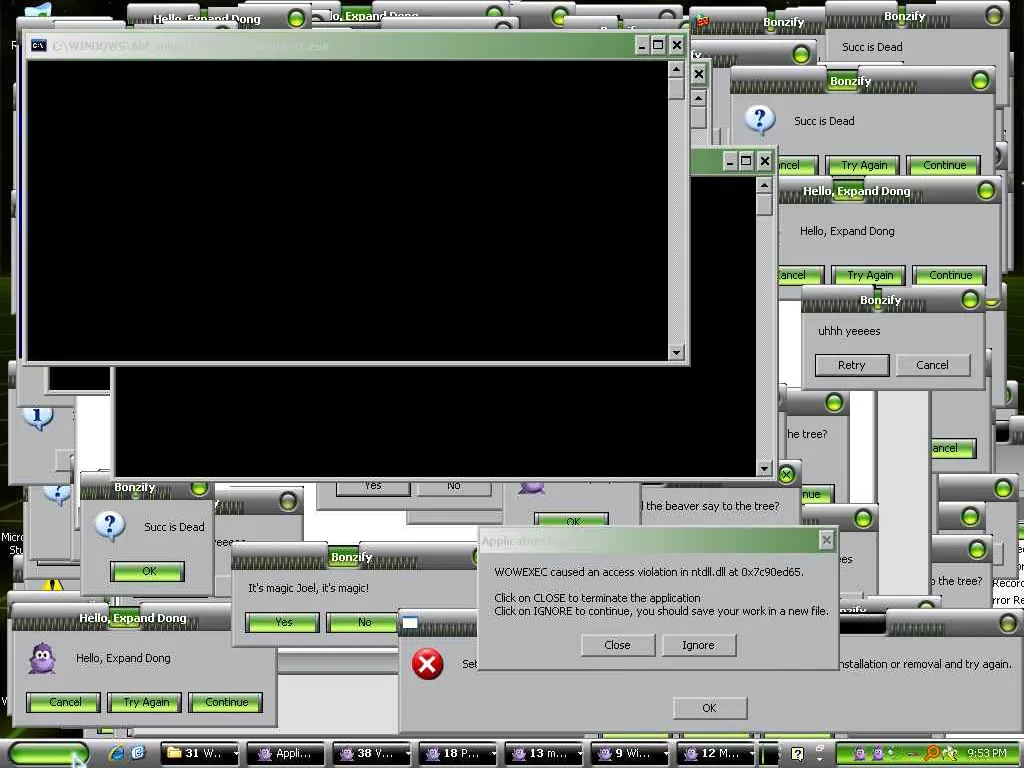Expand the 38 V... taskbar group arrow
Image resolution: width=1024 pixels, height=768 pixels.
(x=408, y=754)
